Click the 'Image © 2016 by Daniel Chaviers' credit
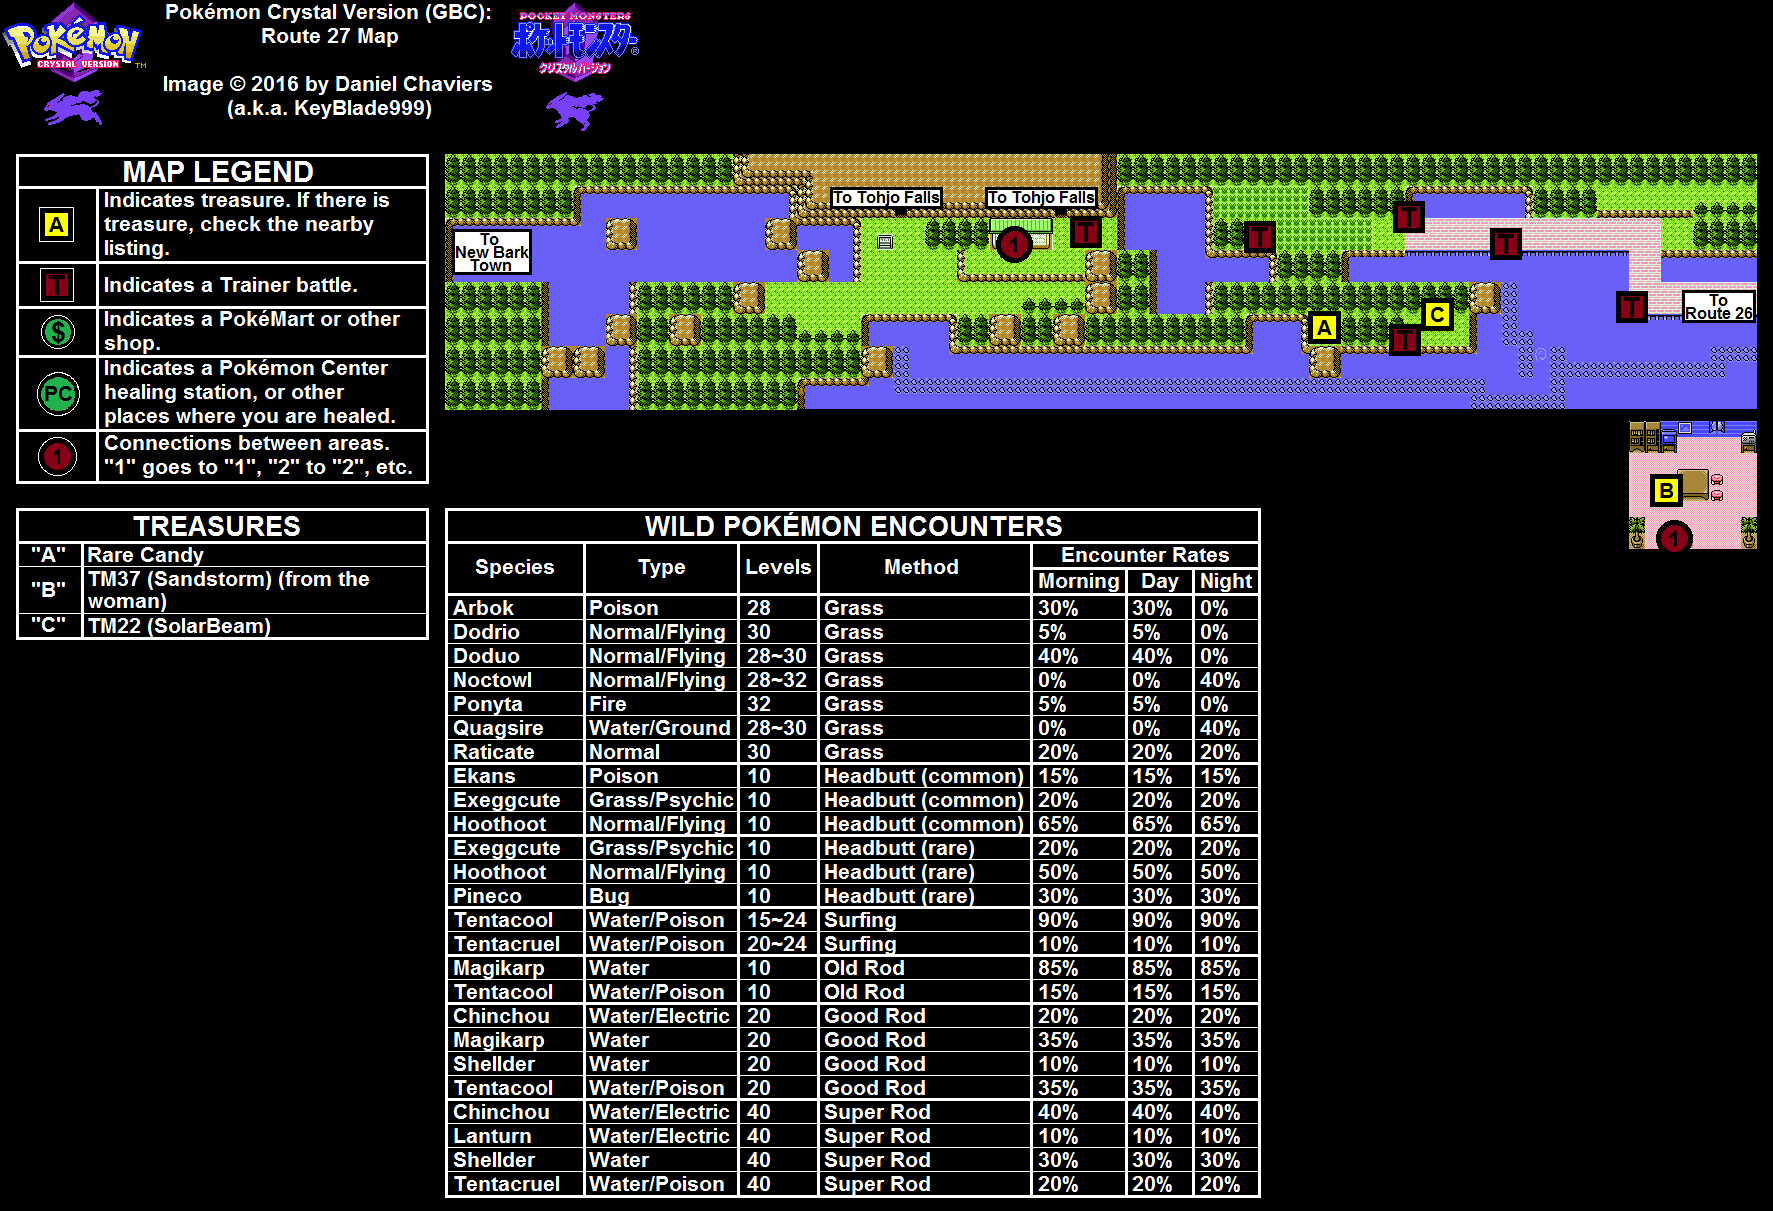 (x=328, y=84)
